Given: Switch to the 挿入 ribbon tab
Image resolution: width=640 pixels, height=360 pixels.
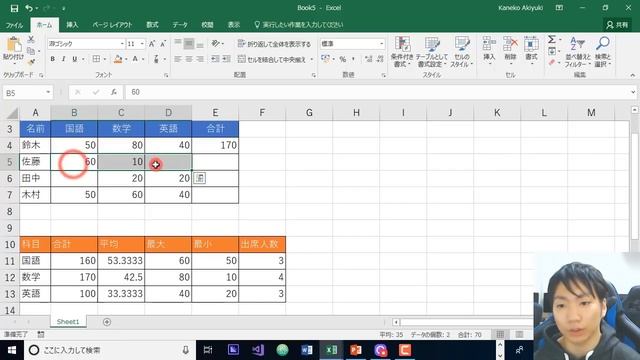Looking at the screenshot, I should (x=72, y=25).
